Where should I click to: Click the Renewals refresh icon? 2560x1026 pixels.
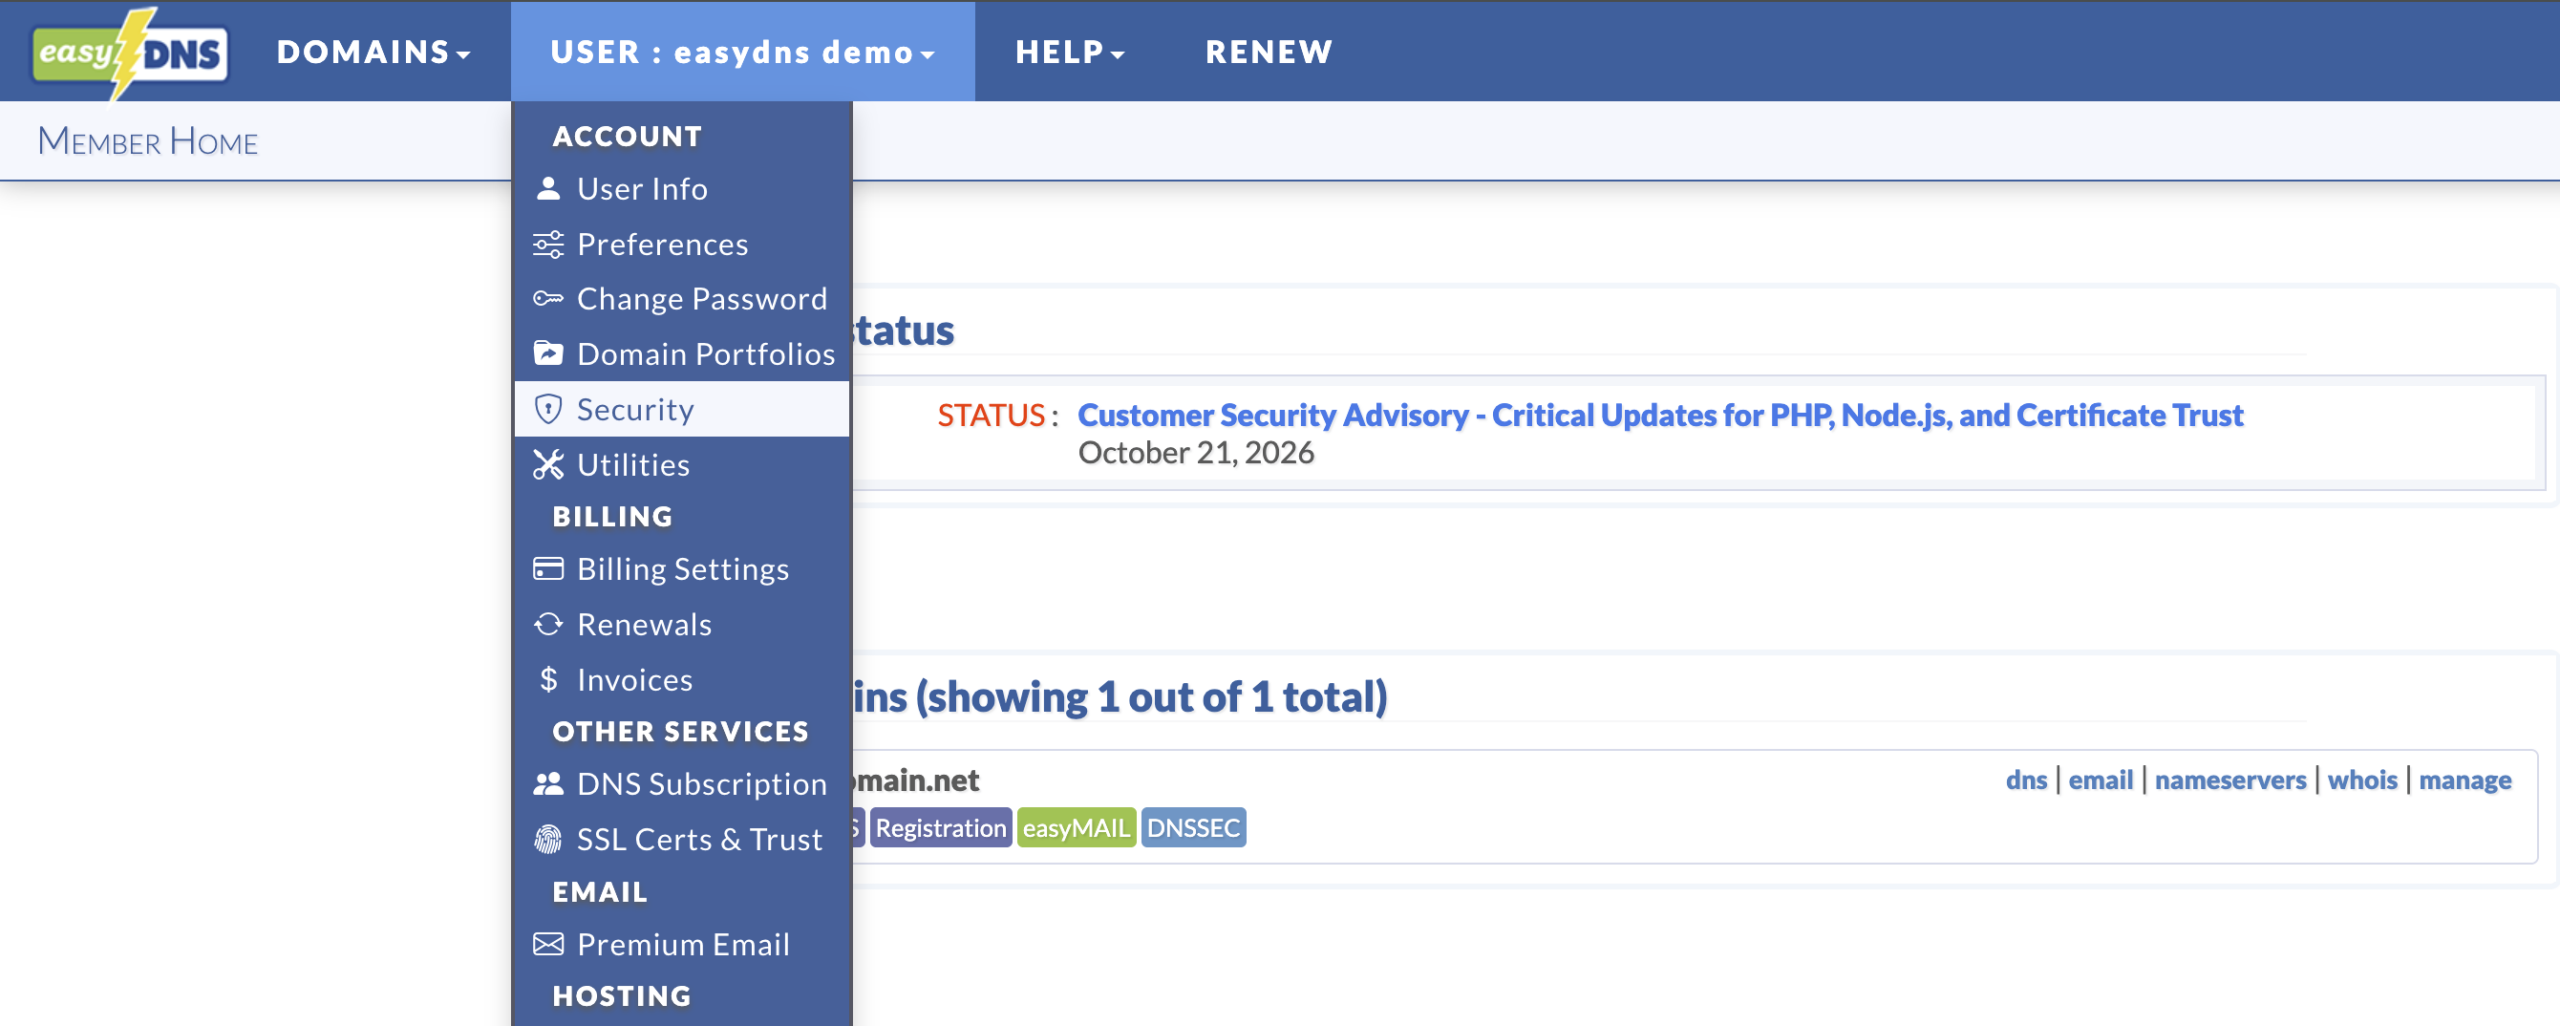point(548,624)
